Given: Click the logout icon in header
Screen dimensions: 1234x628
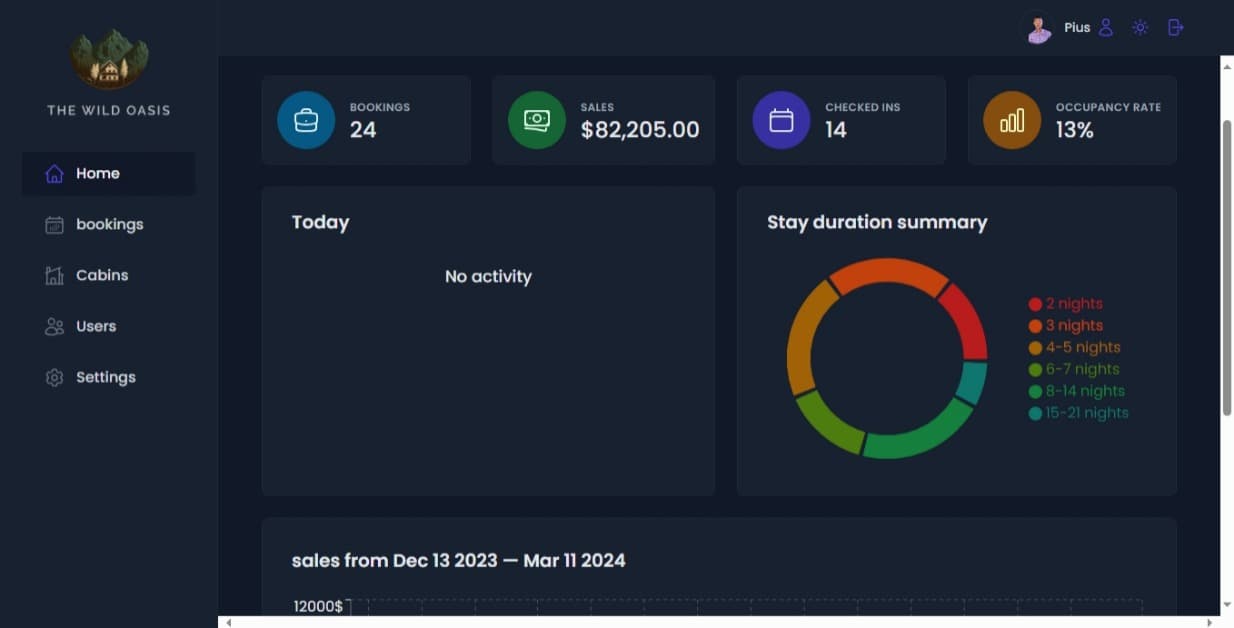Looking at the screenshot, I should [x=1176, y=28].
